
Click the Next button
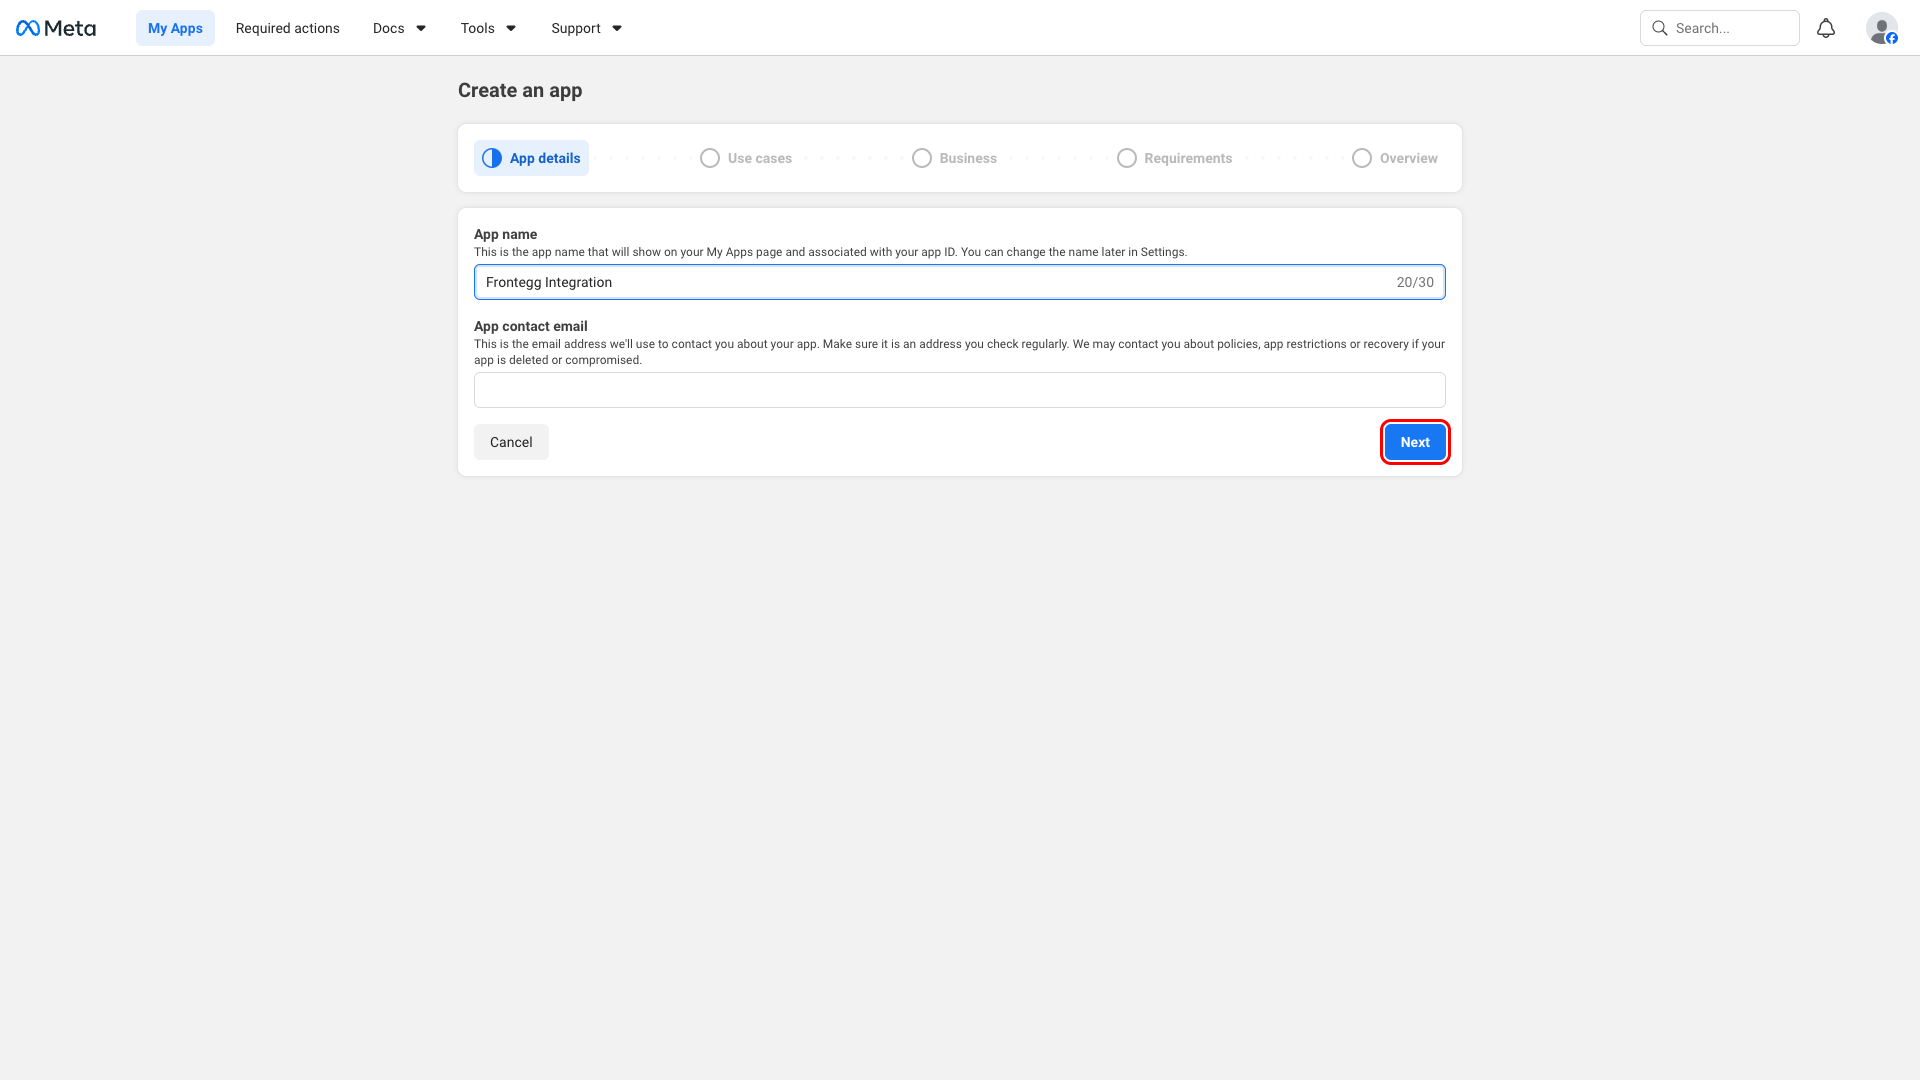pos(1415,442)
